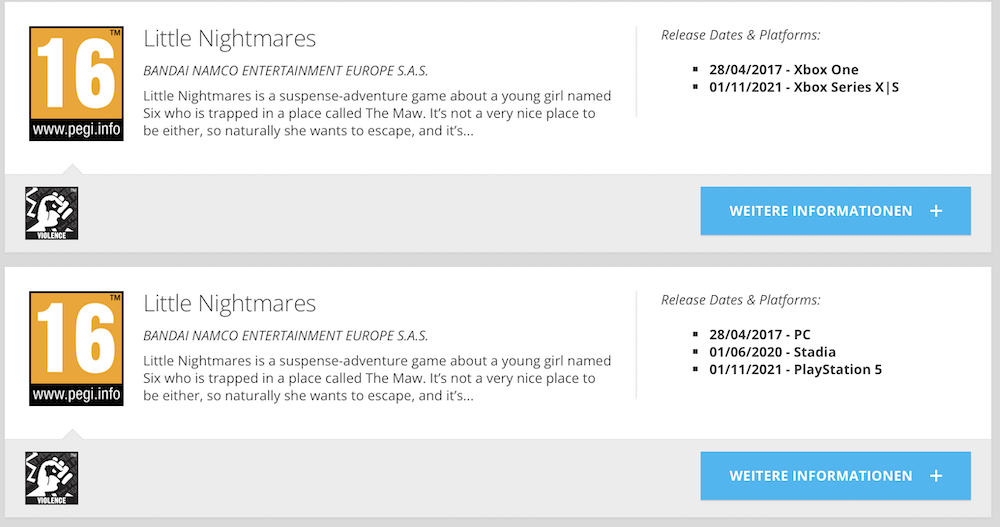
Task: Select the 01/11/2021 Xbox Series X|S release
Action: 804,87
